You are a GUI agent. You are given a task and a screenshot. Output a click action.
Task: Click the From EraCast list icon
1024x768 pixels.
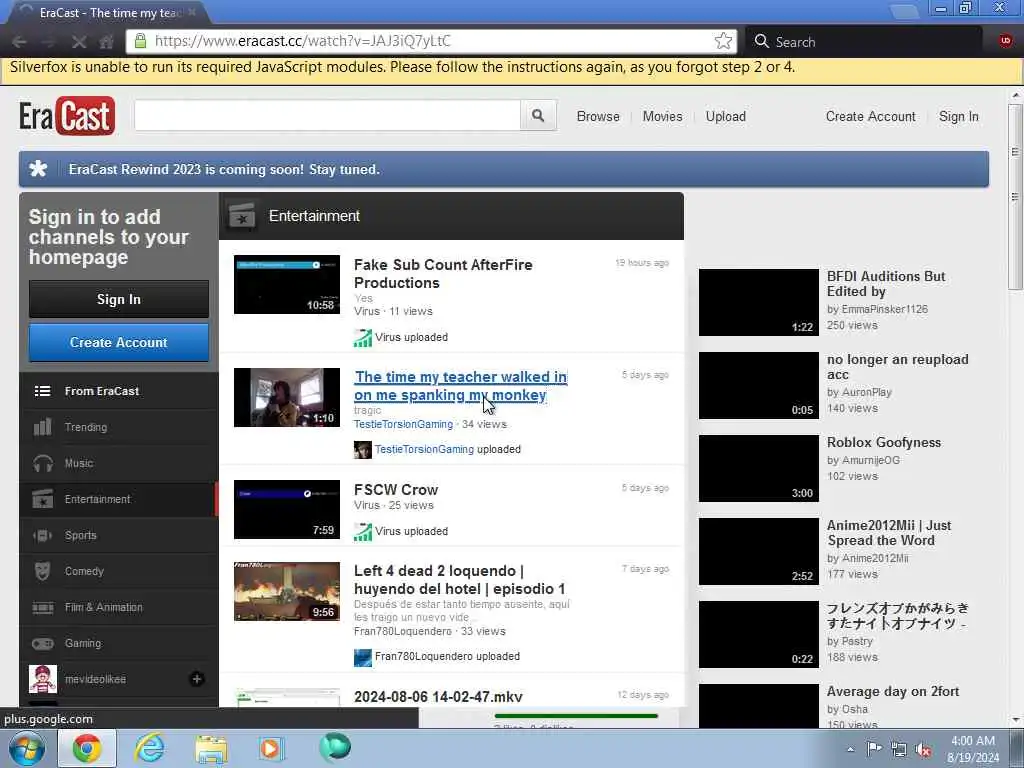(42, 391)
